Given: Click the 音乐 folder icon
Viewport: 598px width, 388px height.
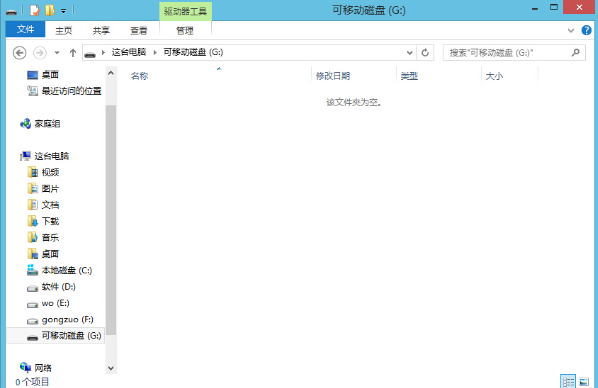Looking at the screenshot, I should pos(32,238).
